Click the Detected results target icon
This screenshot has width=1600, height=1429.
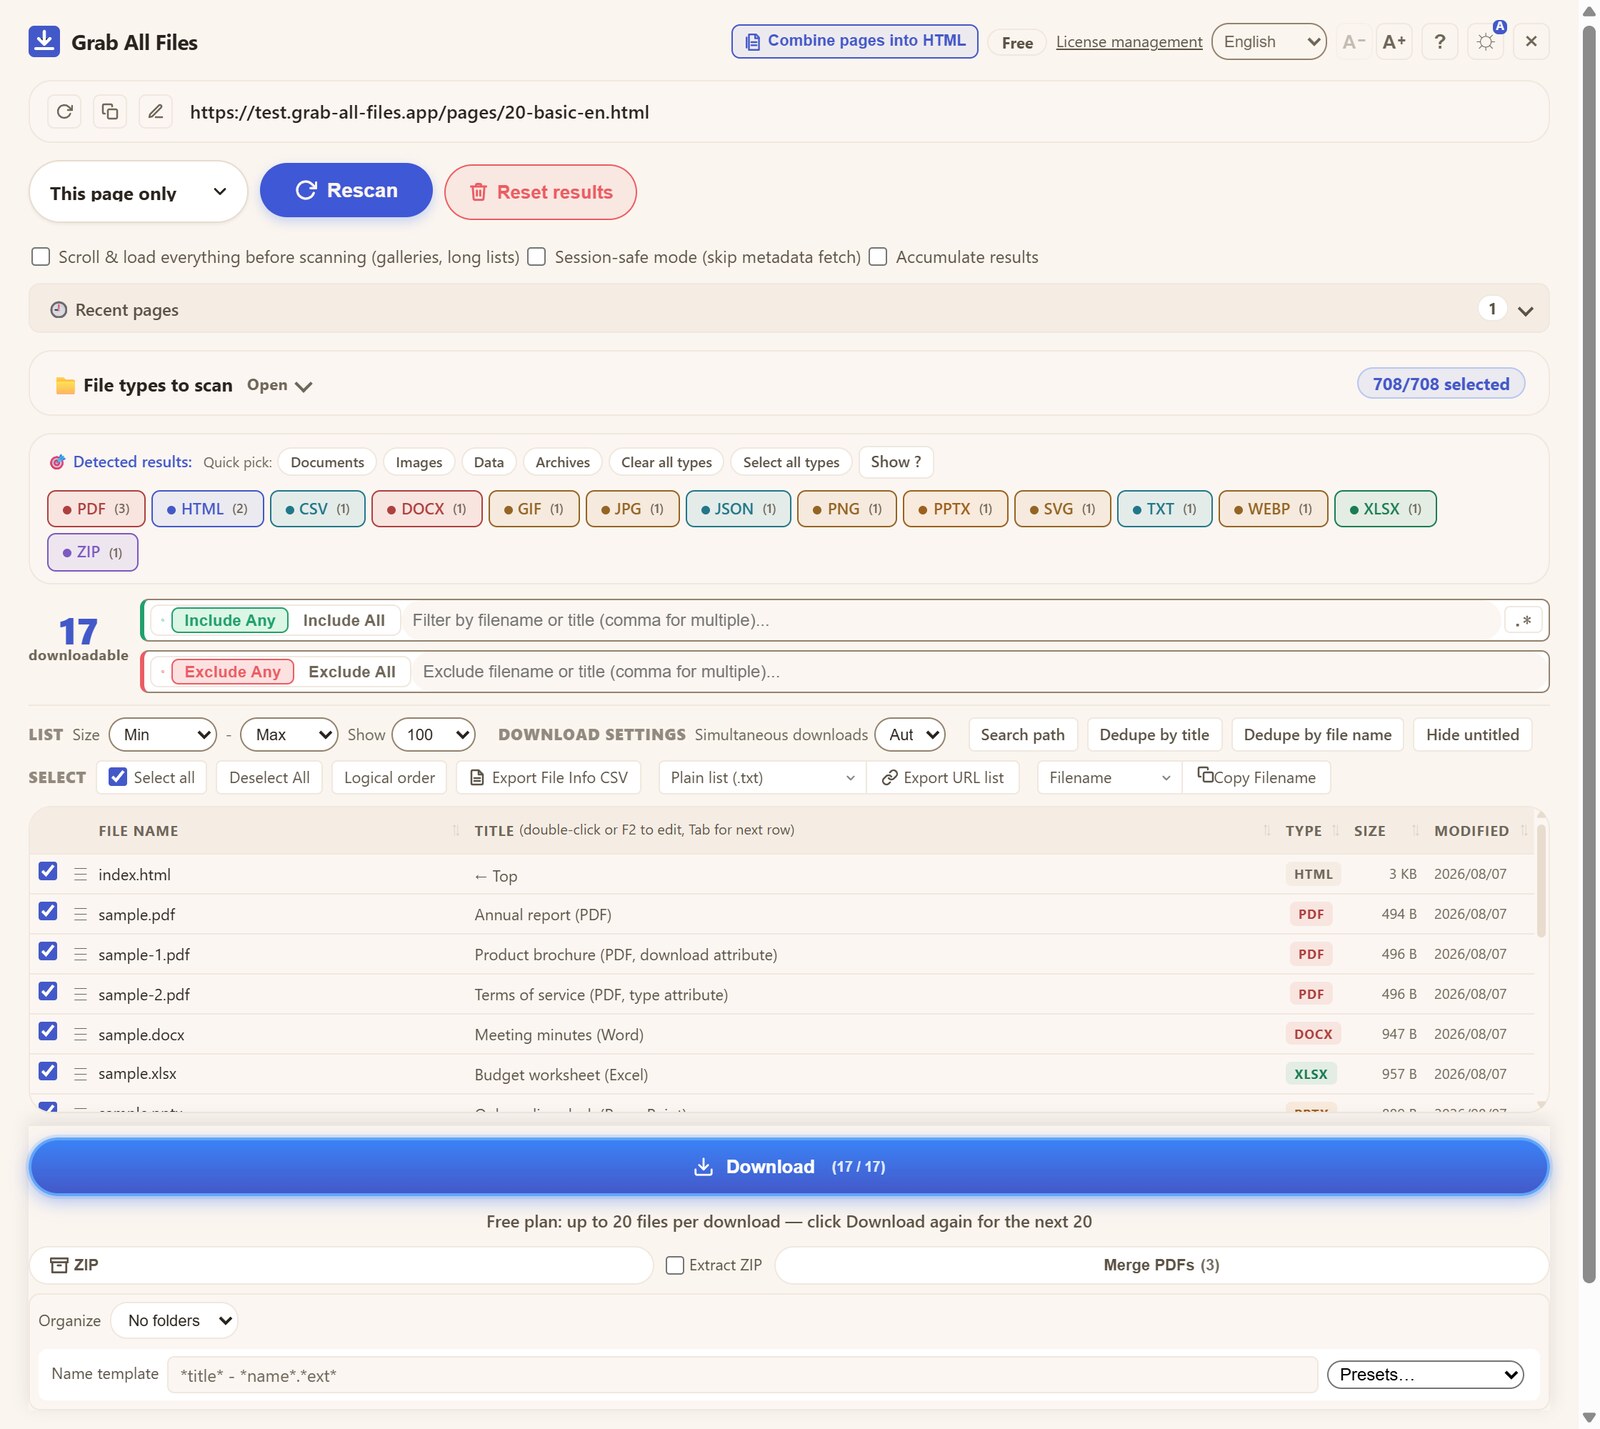(x=57, y=462)
